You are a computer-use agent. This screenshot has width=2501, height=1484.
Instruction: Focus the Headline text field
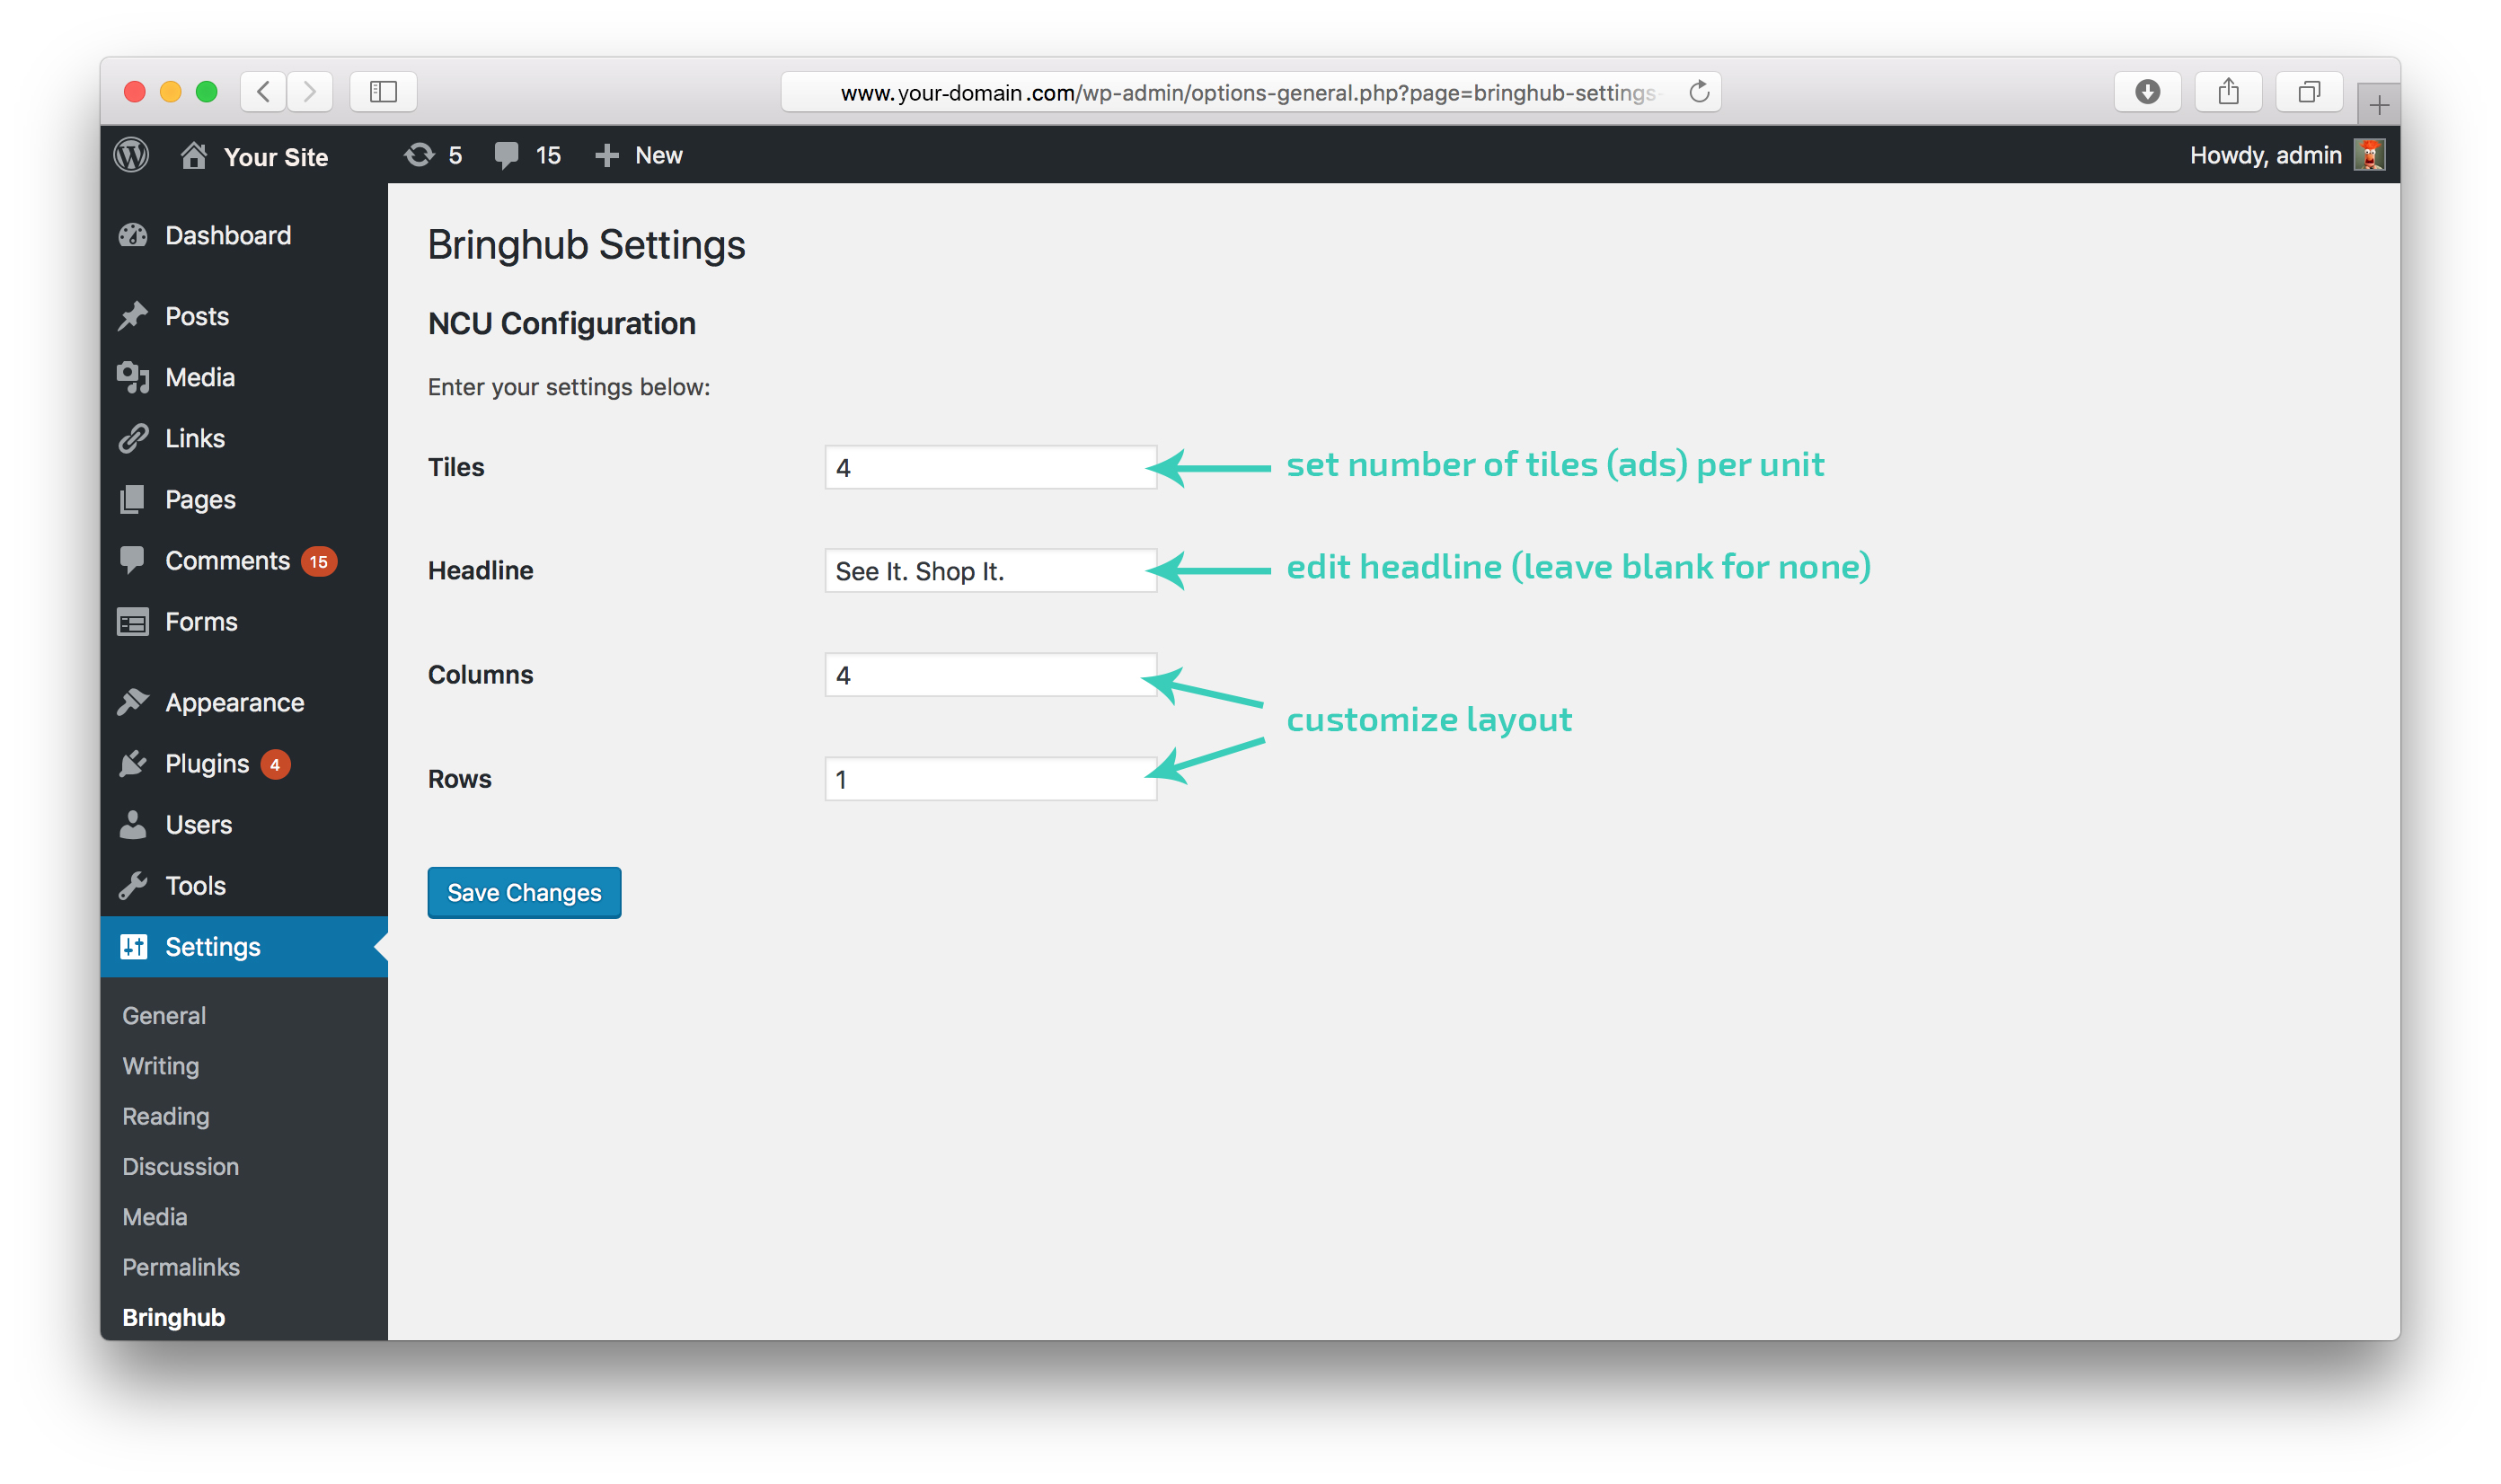tap(989, 571)
